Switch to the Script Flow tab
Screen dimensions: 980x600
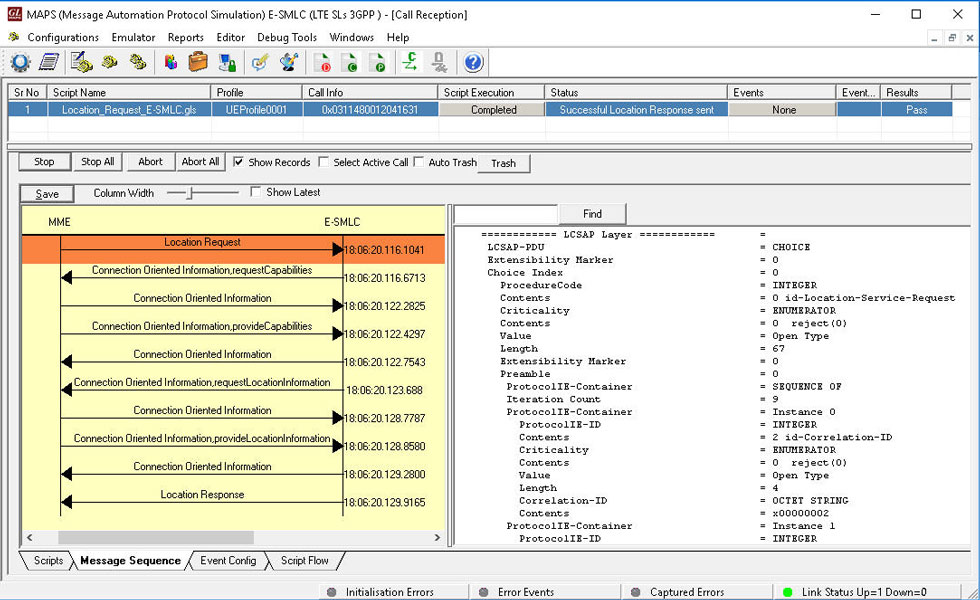(x=304, y=561)
